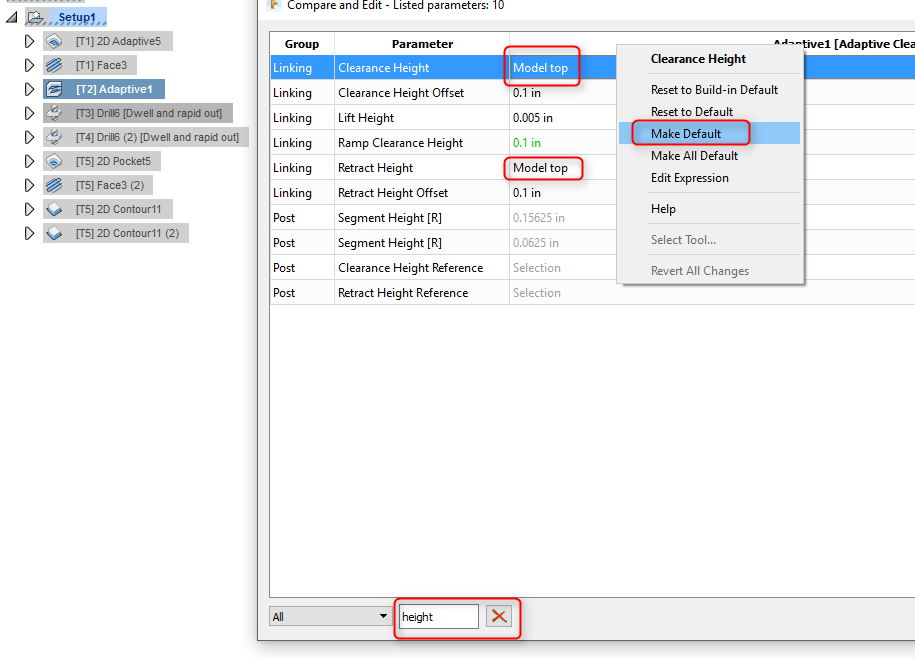
Task: Click the height filter text field
Action: tap(439, 616)
